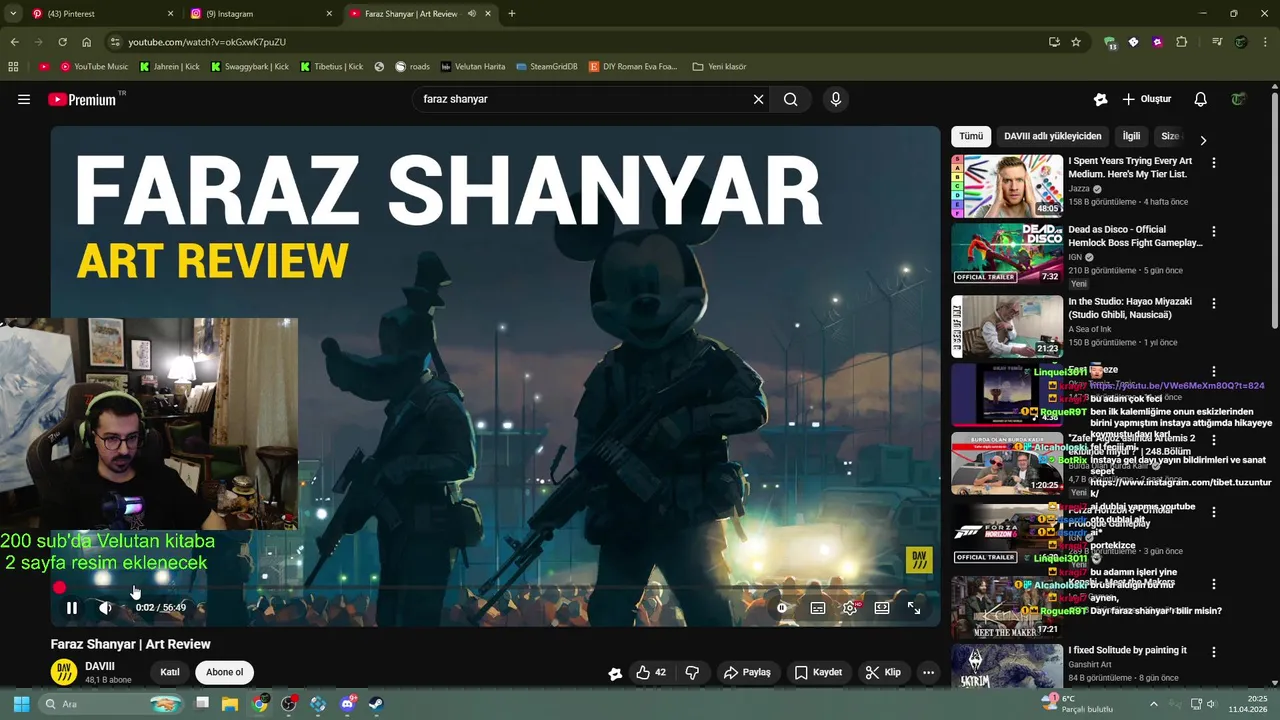
Task: Open the DAVIII channel avatar
Action: click(x=64, y=672)
